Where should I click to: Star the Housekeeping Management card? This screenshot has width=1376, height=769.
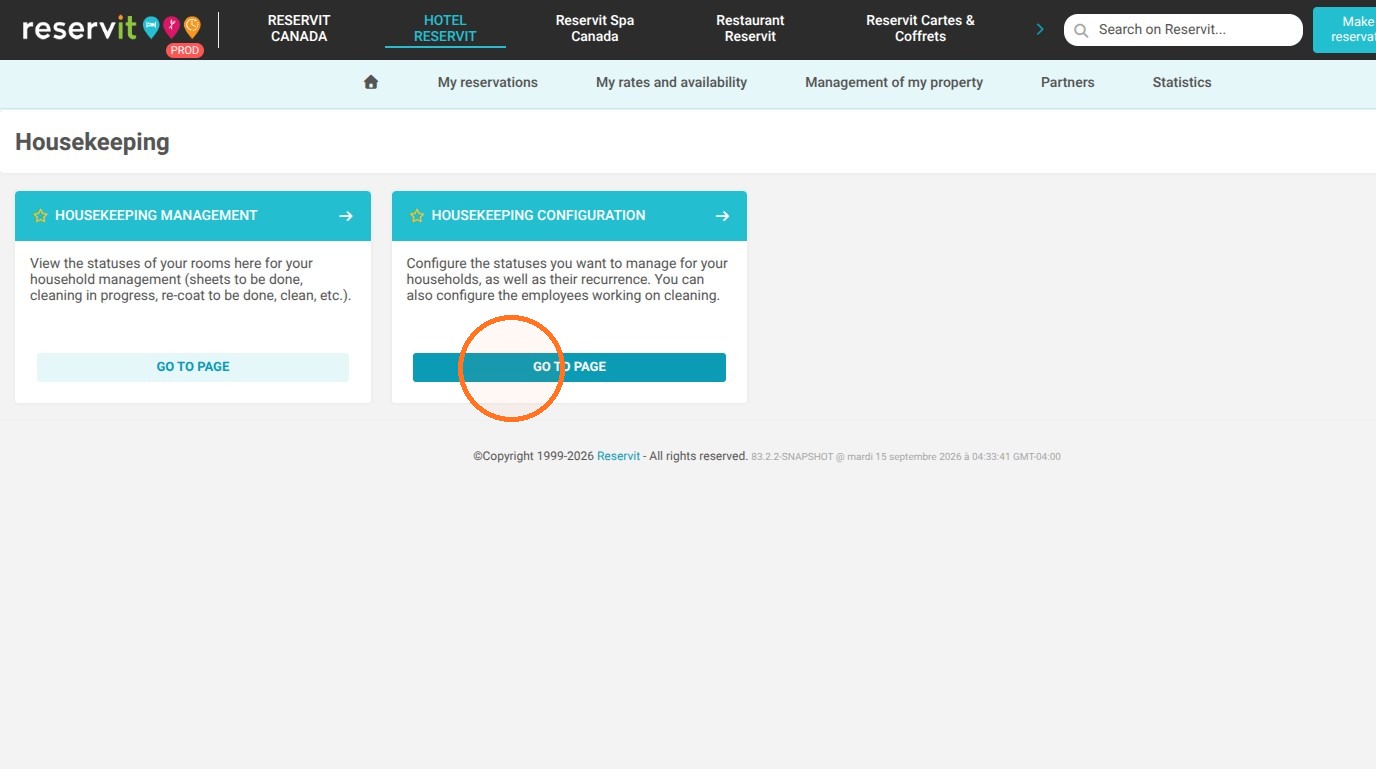(x=40, y=216)
